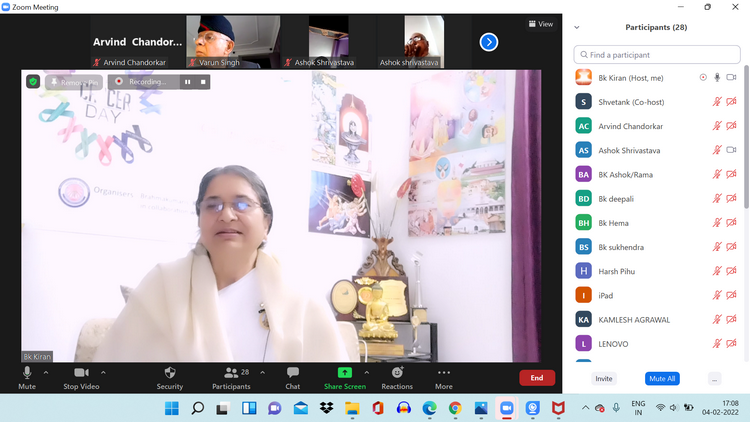Select Bk Hema participant row

657,223
